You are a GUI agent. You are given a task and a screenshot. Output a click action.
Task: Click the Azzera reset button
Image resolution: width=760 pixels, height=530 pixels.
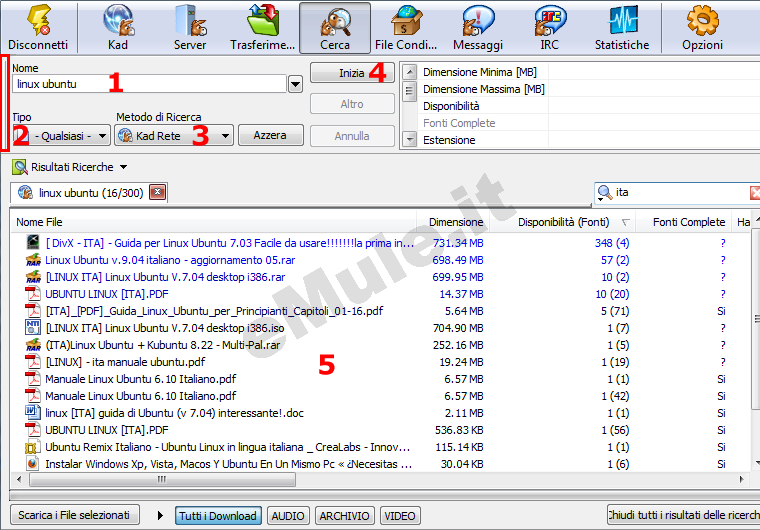[270, 135]
